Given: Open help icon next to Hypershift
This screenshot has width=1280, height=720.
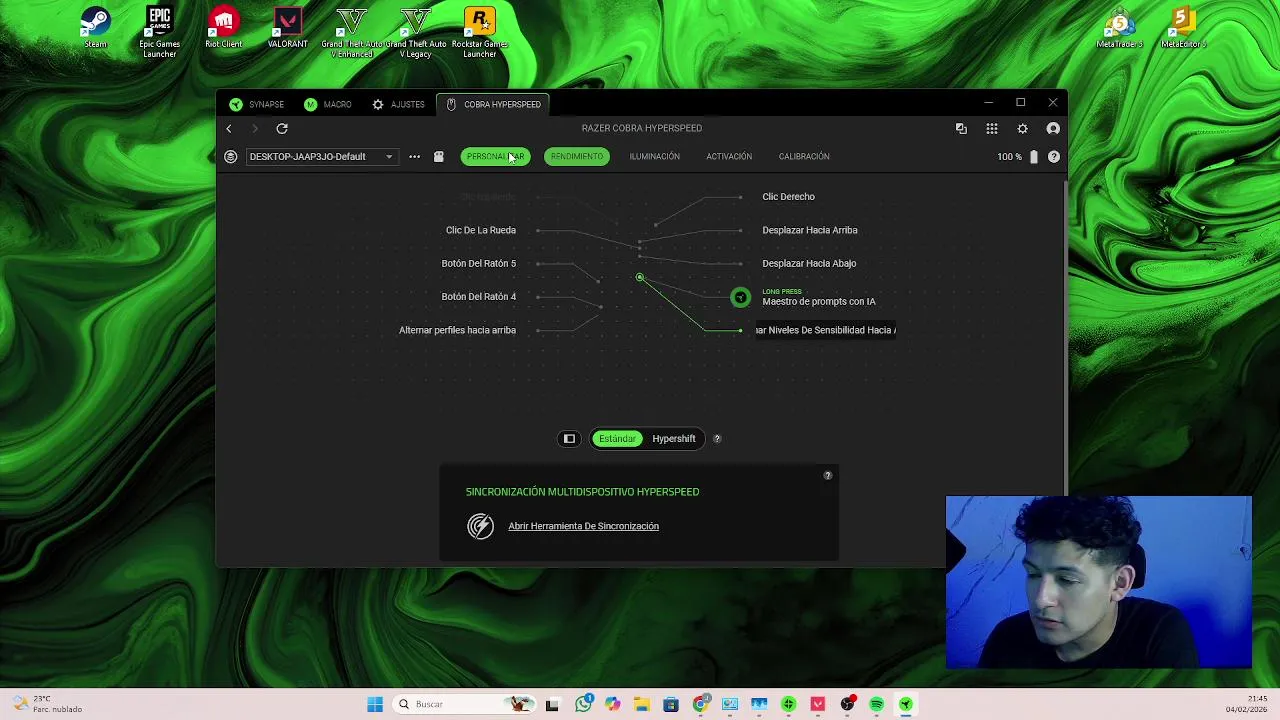Looking at the screenshot, I should pos(717,438).
